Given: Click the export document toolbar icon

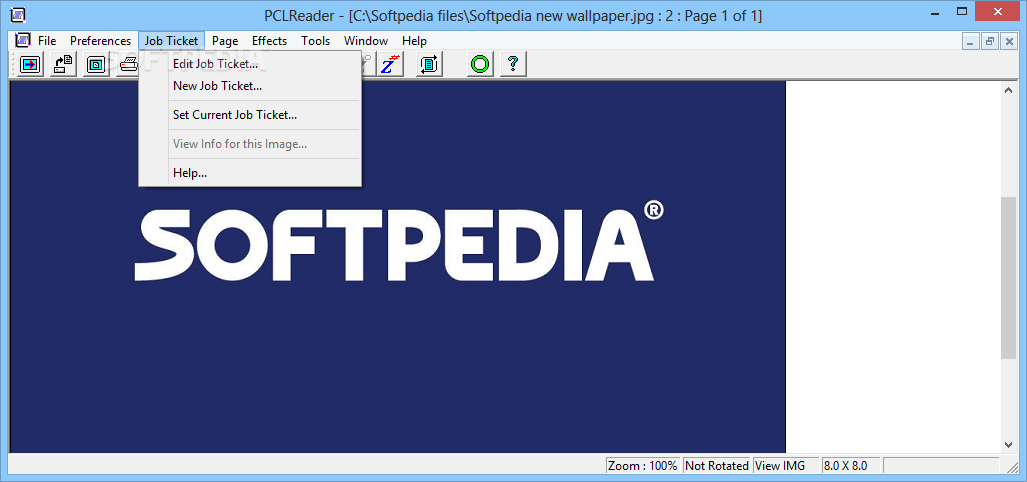Looking at the screenshot, I should 64,64.
